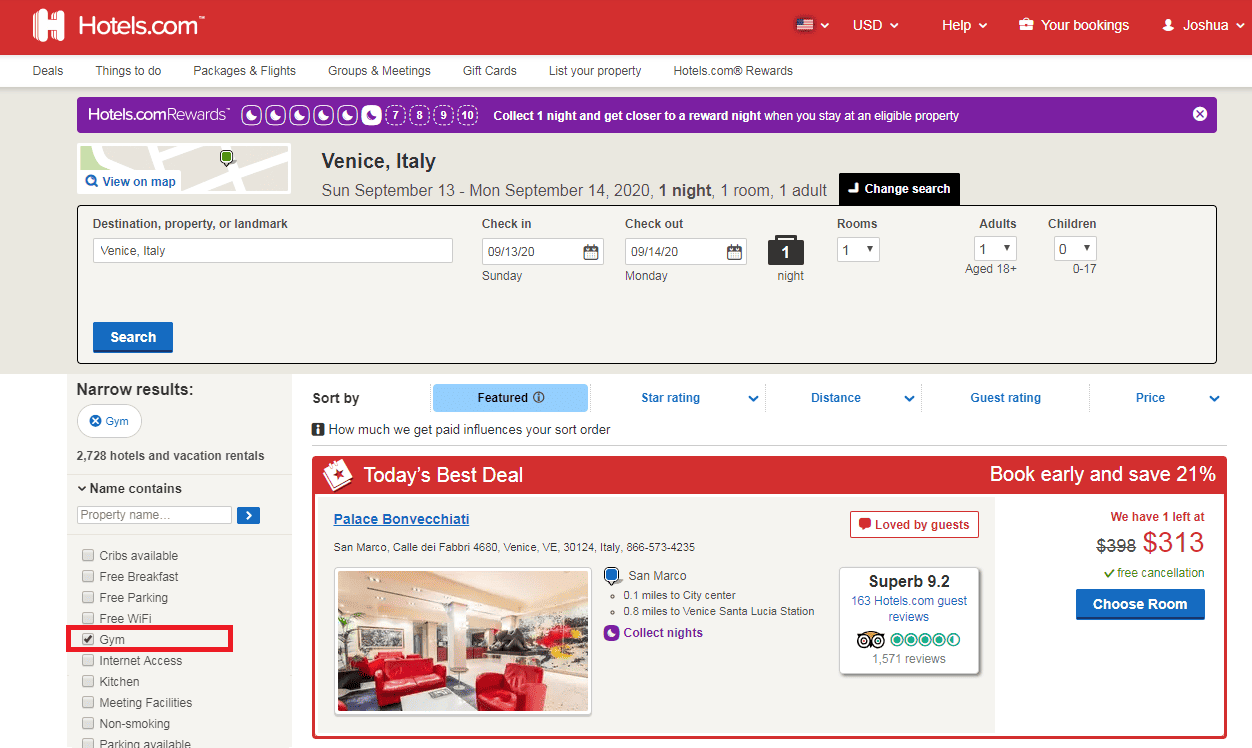
Task: Open the check-in date calendar icon
Action: coord(592,251)
